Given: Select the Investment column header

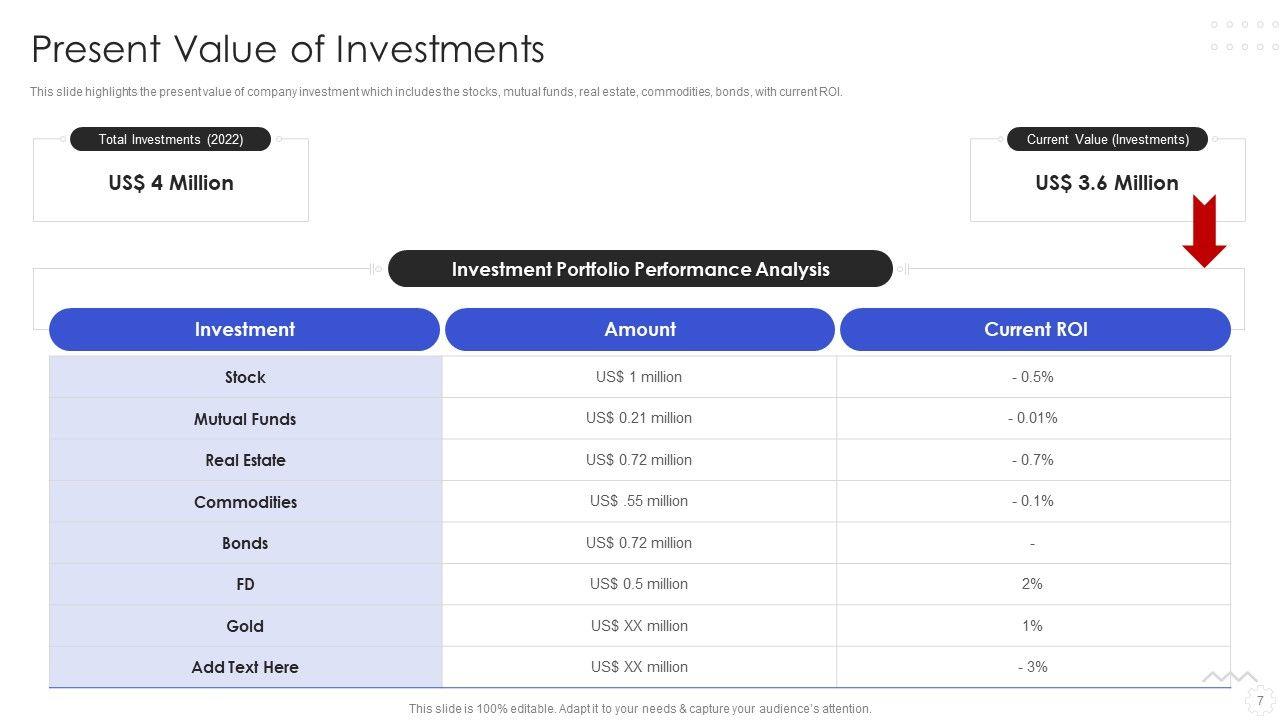Looking at the screenshot, I should tap(244, 330).
